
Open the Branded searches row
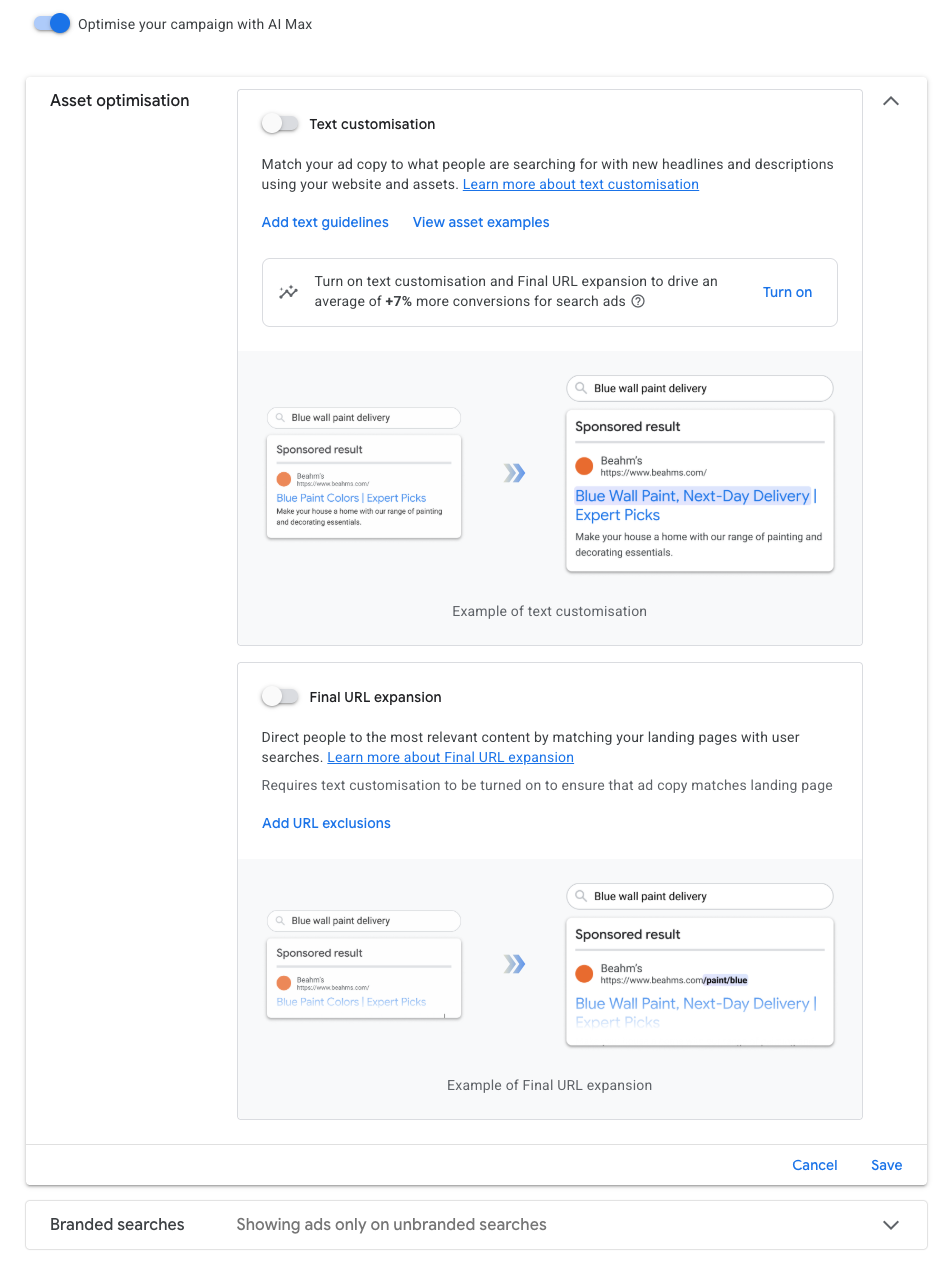coord(476,1225)
